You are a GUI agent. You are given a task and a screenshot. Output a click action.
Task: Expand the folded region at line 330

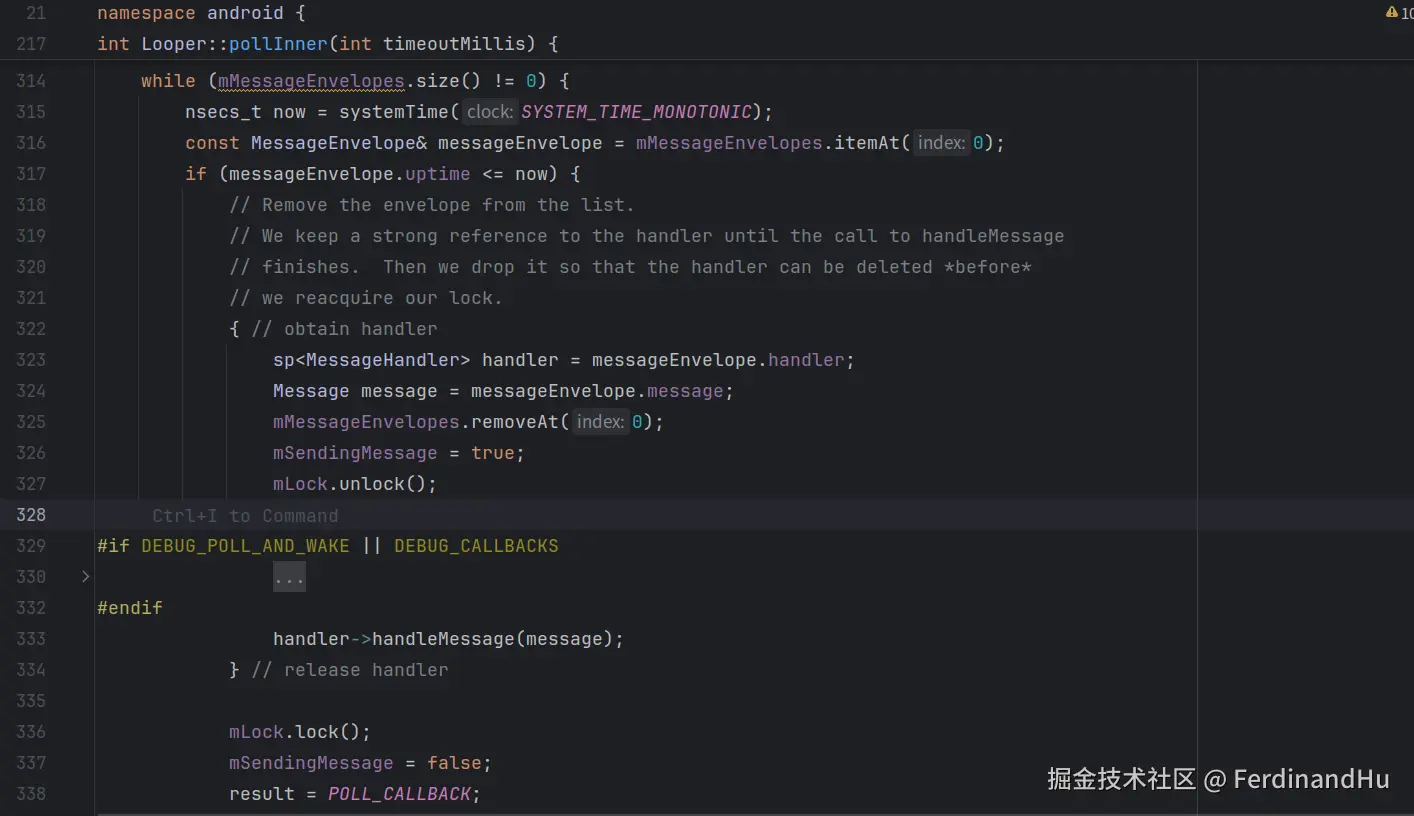tap(85, 576)
